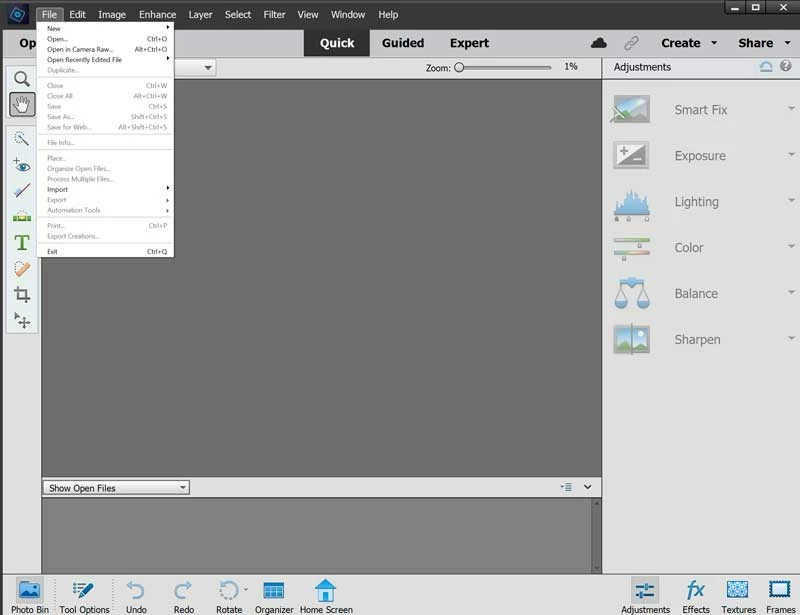
Task: Show the Frames panel
Action: pyautogui.click(x=780, y=596)
